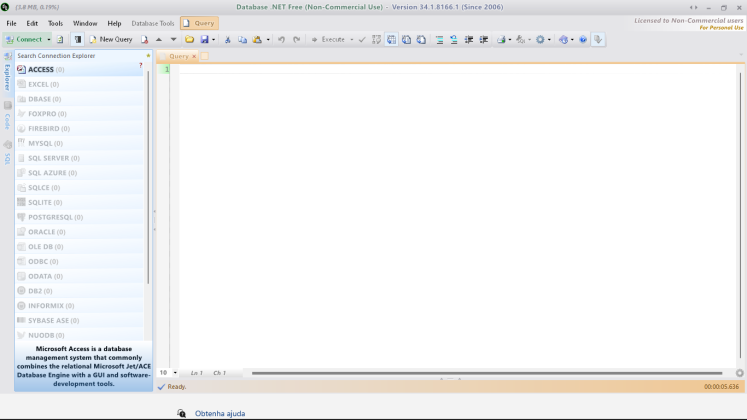Click the Save floppy disk icon

point(204,40)
